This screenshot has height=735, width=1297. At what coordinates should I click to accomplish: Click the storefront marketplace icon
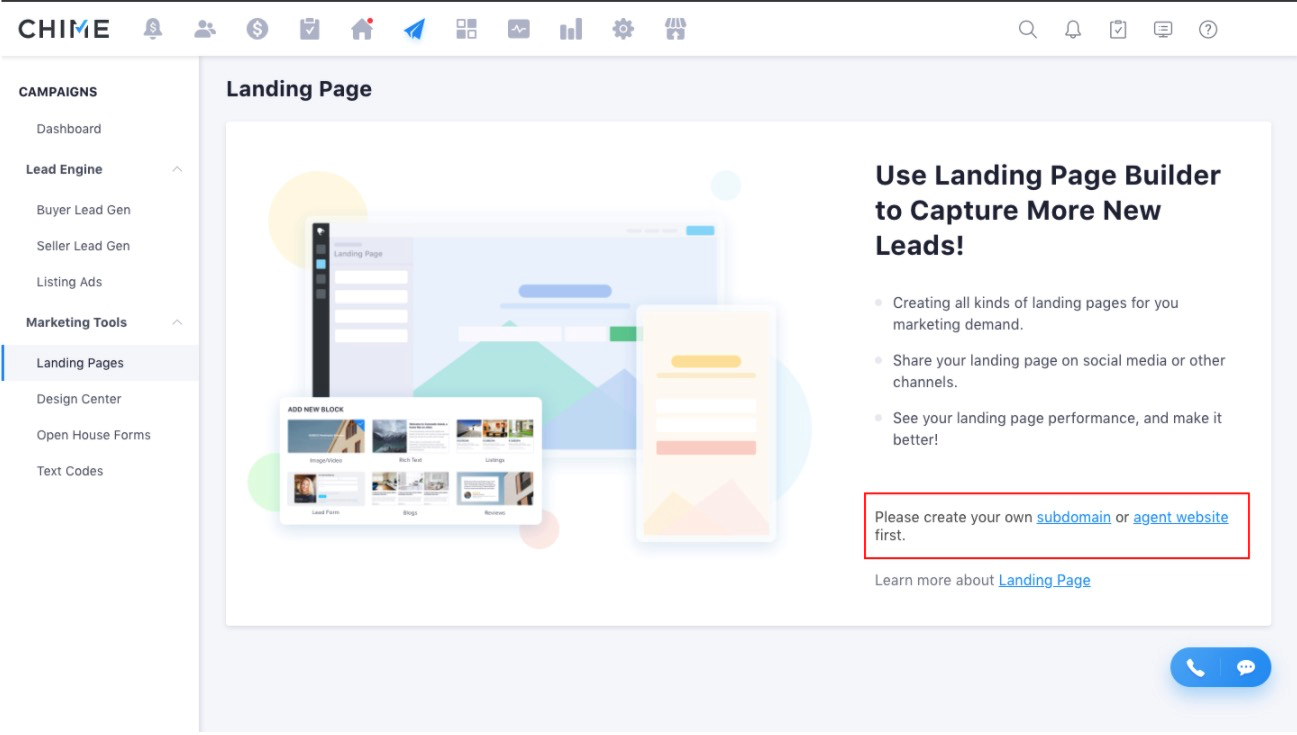(675, 29)
